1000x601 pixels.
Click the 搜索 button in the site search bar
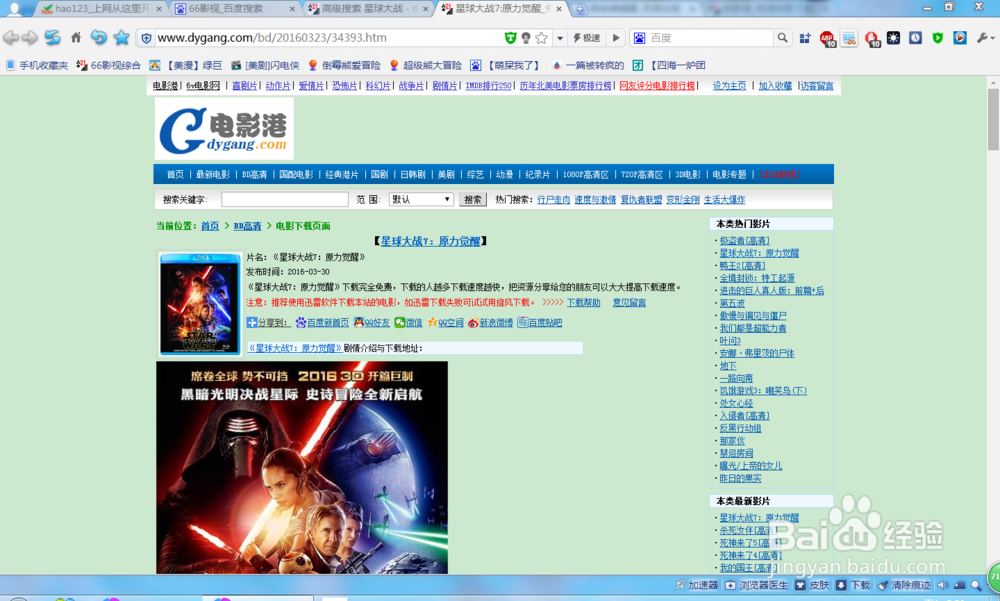coord(473,200)
